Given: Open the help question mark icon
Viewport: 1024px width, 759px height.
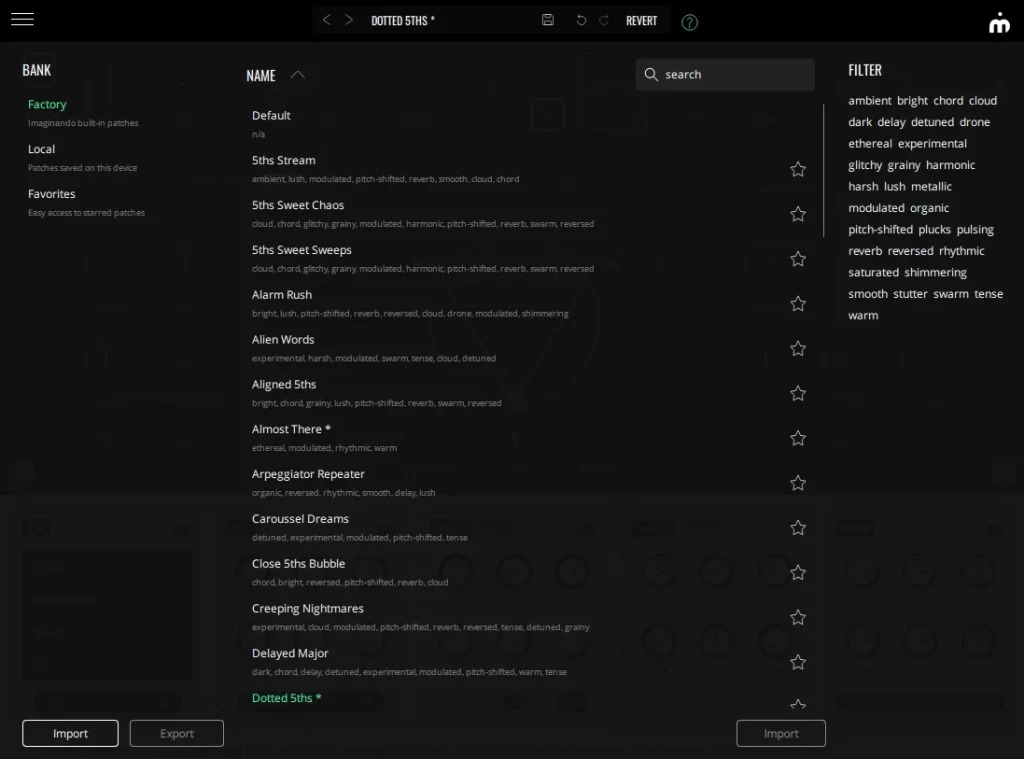Looking at the screenshot, I should 690,22.
